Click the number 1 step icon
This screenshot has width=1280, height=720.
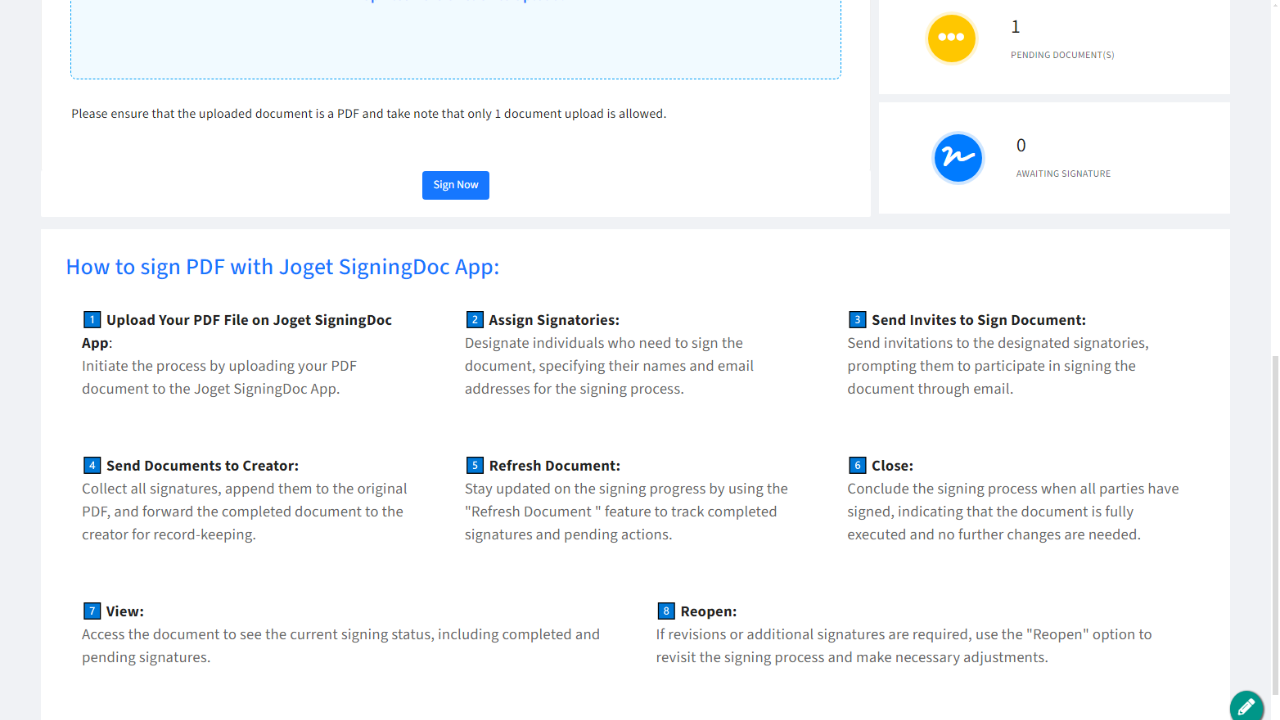pos(92,320)
